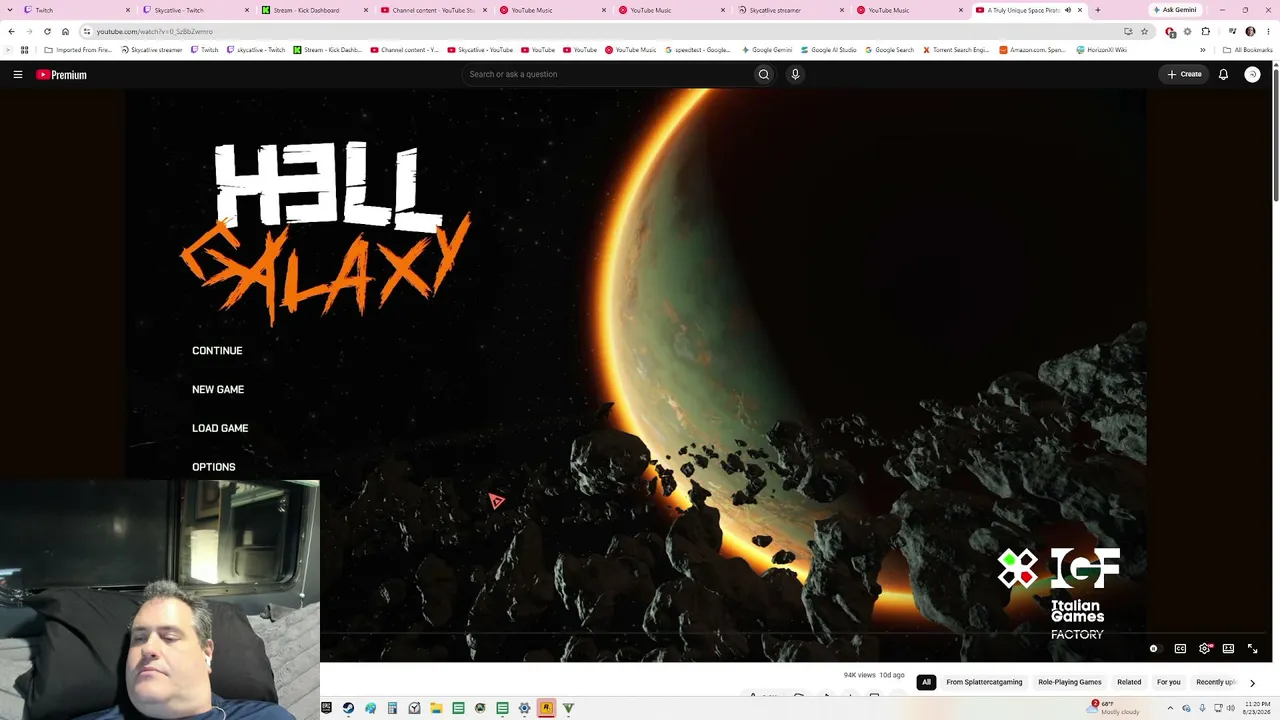Expand the bookmarks overflow chevron

(x=1202, y=50)
